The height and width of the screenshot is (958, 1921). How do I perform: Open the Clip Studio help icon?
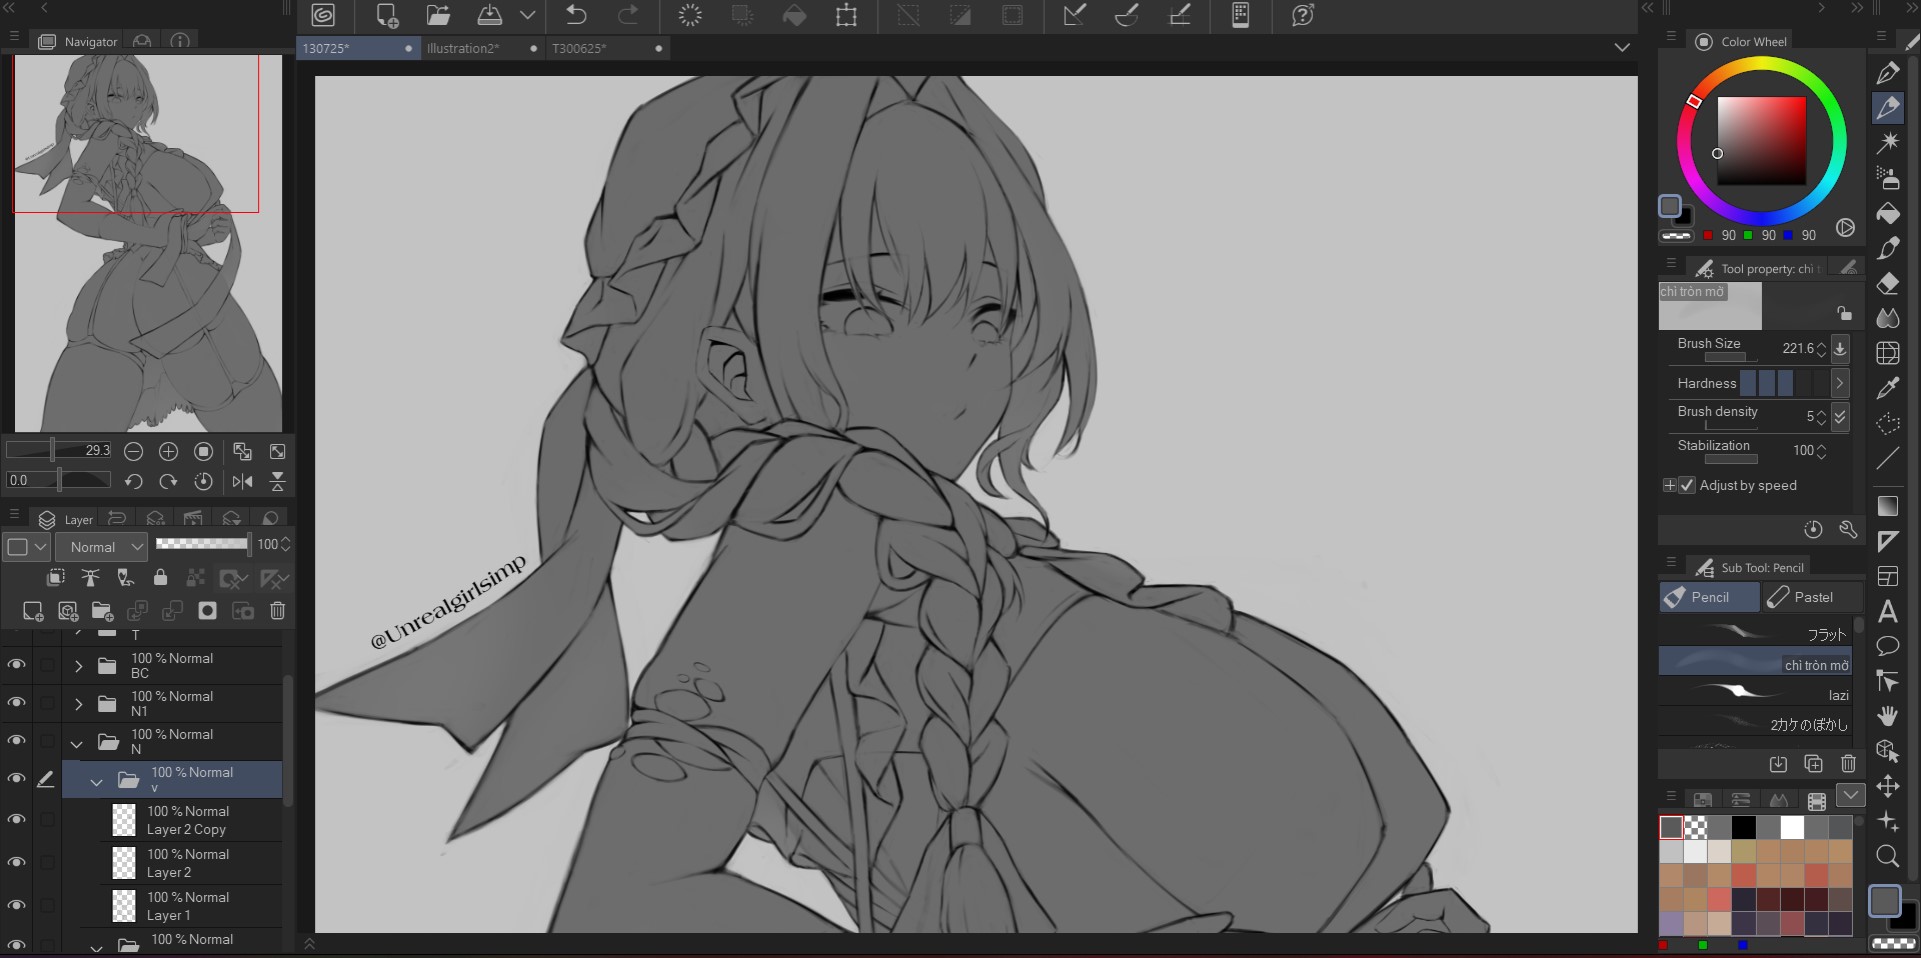pyautogui.click(x=1302, y=15)
